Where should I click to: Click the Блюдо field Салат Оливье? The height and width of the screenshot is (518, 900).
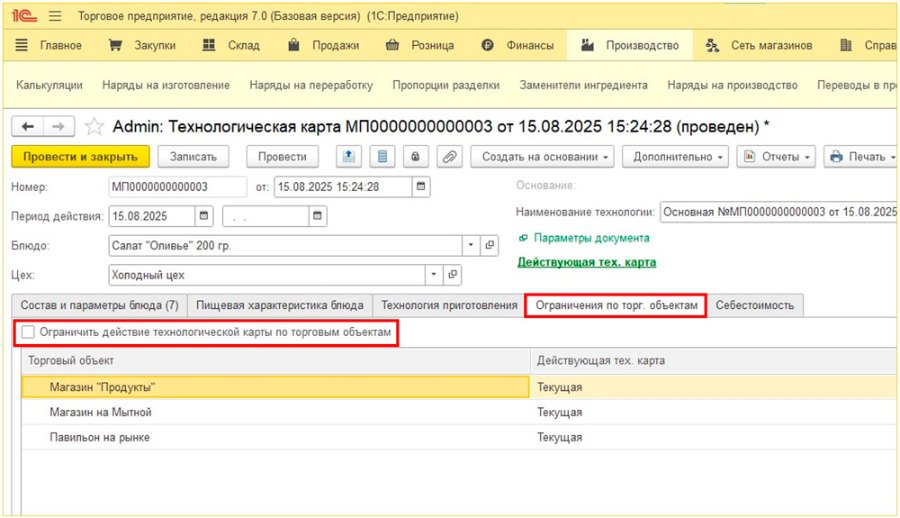click(x=285, y=245)
